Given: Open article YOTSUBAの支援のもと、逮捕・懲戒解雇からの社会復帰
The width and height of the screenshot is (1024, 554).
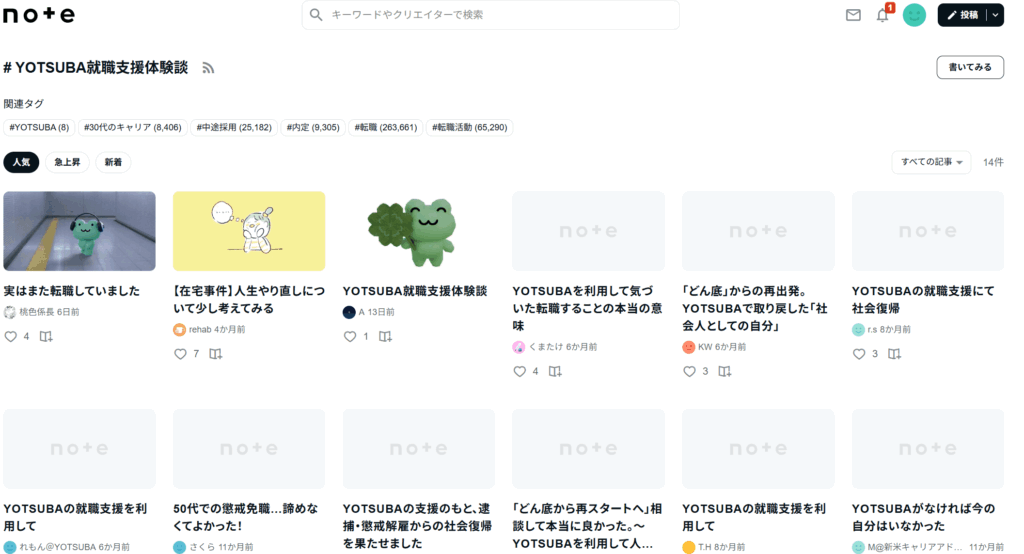Looking at the screenshot, I should 417,526.
